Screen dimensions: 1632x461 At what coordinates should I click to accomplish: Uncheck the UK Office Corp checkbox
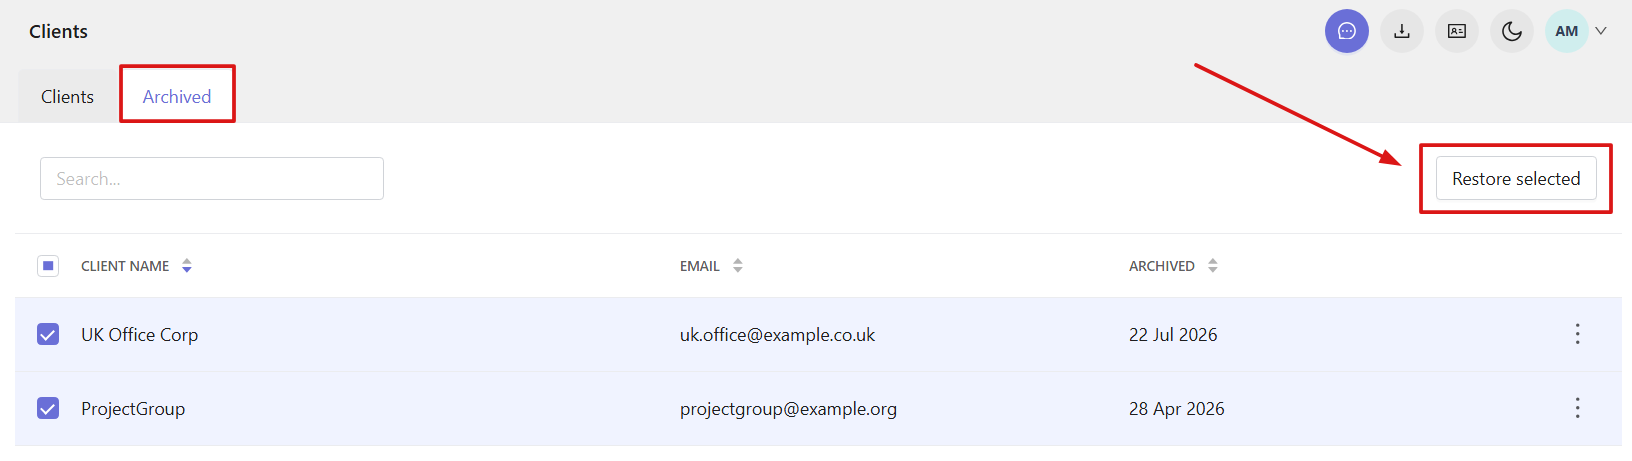pos(48,334)
